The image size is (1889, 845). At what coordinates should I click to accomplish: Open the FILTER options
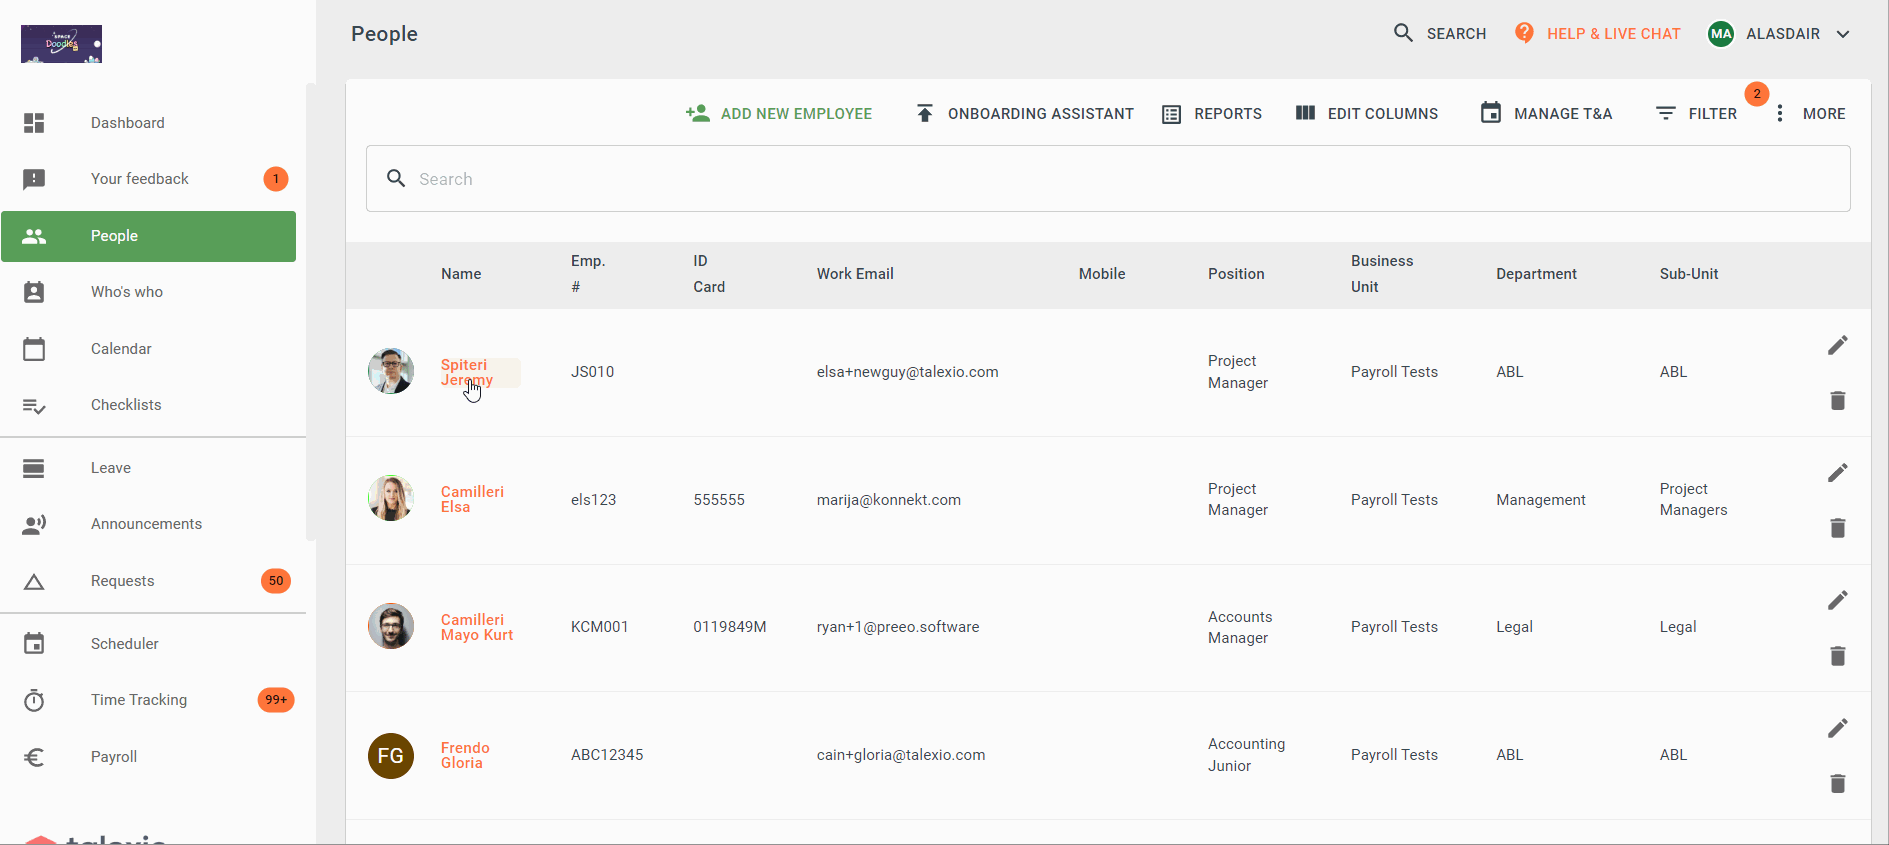pos(1697,114)
